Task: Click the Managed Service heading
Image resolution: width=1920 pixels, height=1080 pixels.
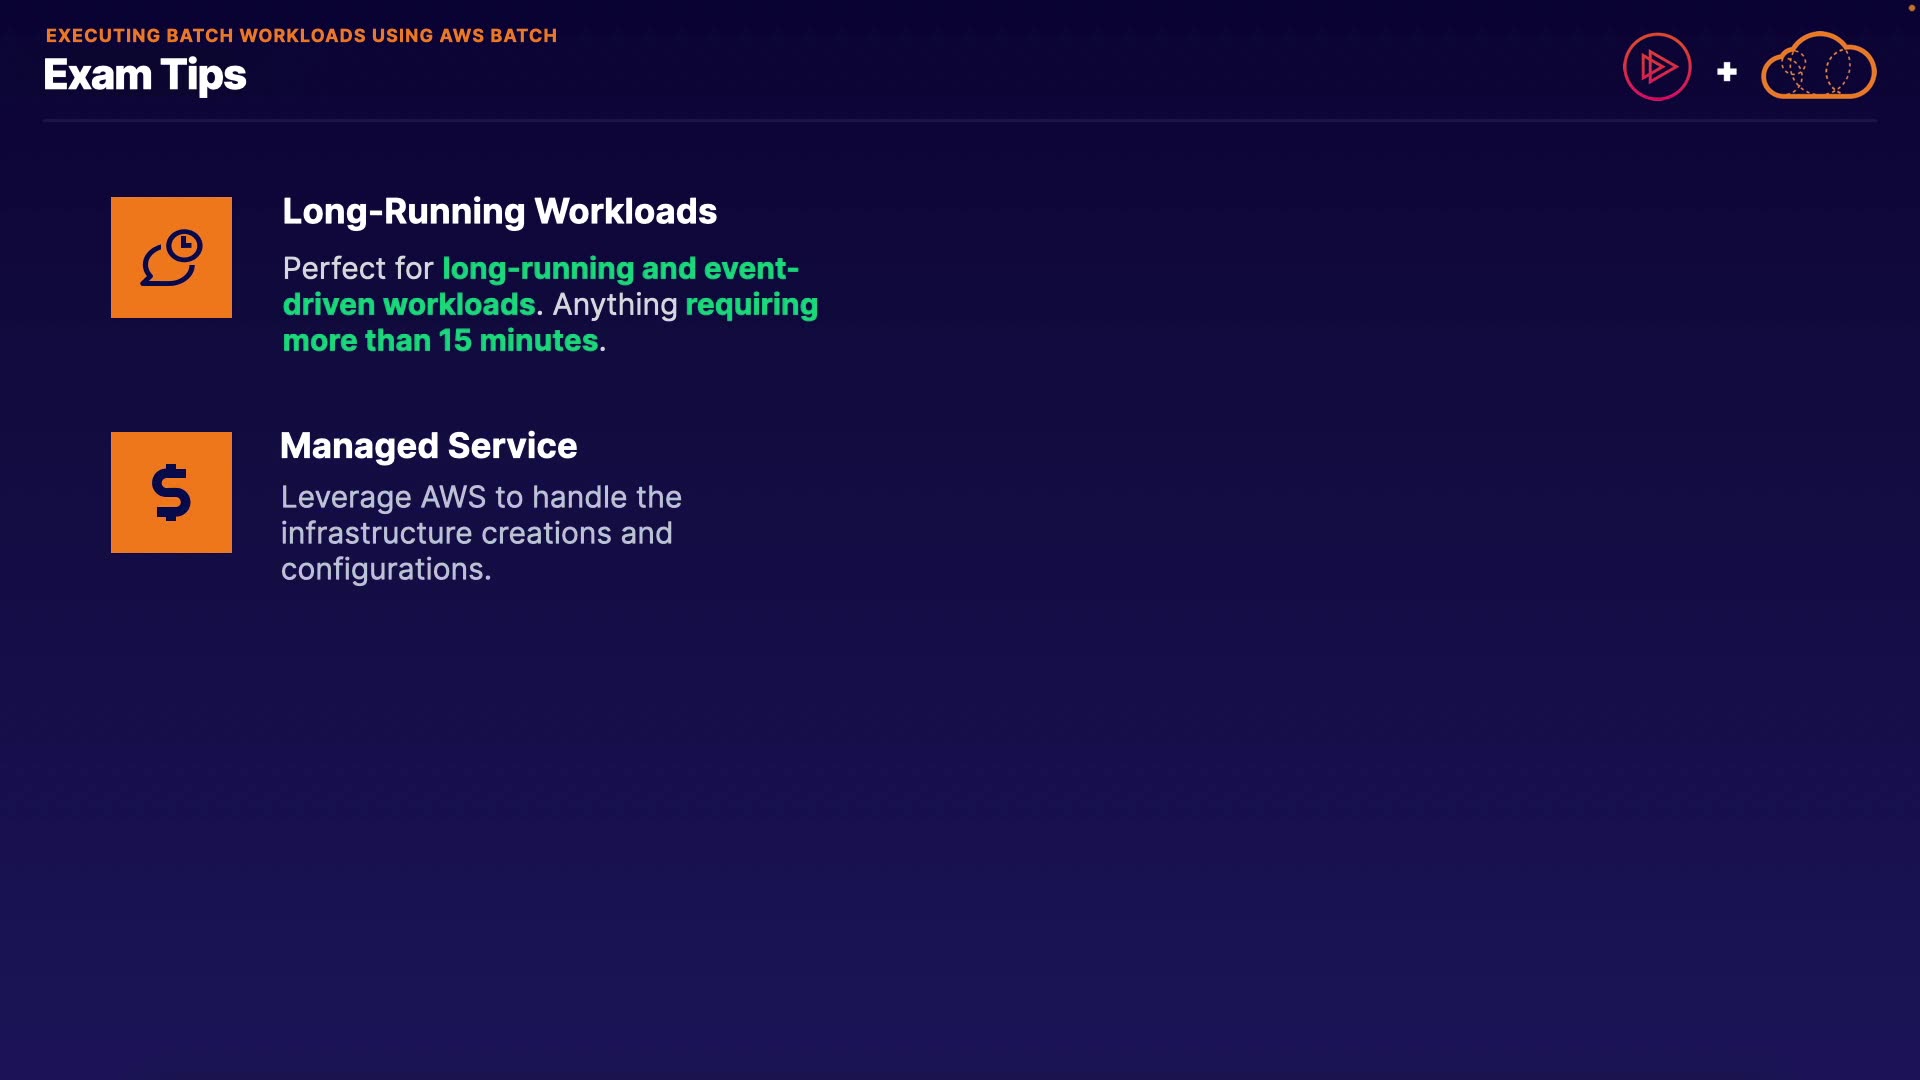Action: (x=428, y=446)
